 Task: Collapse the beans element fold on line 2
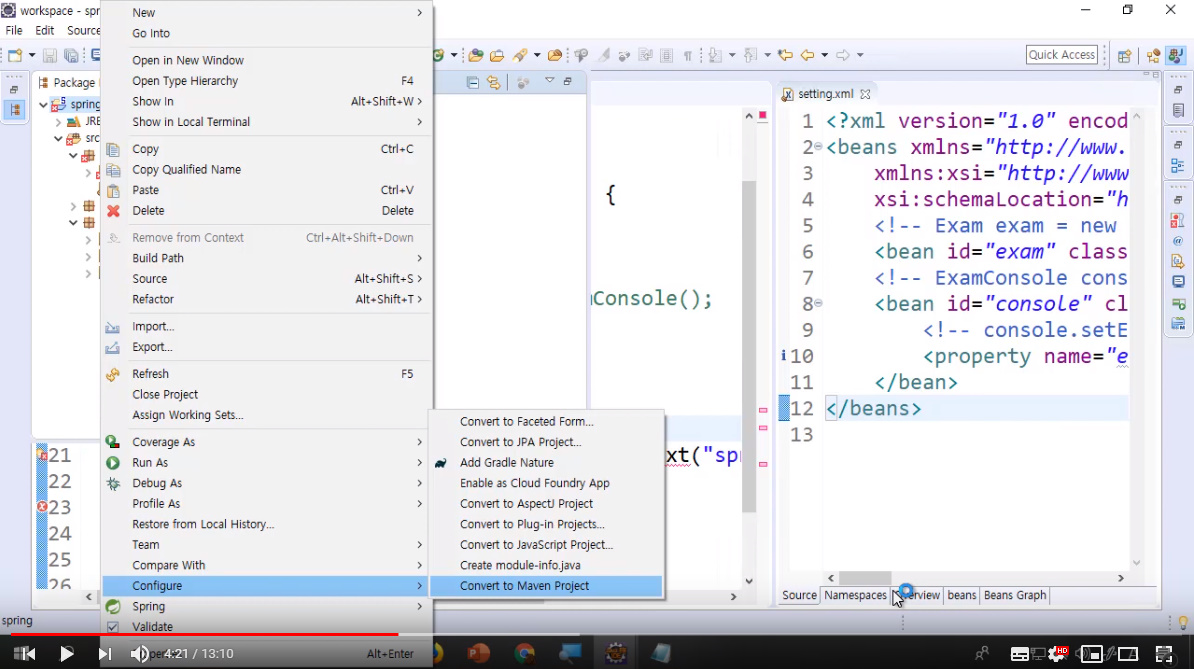coord(819,147)
